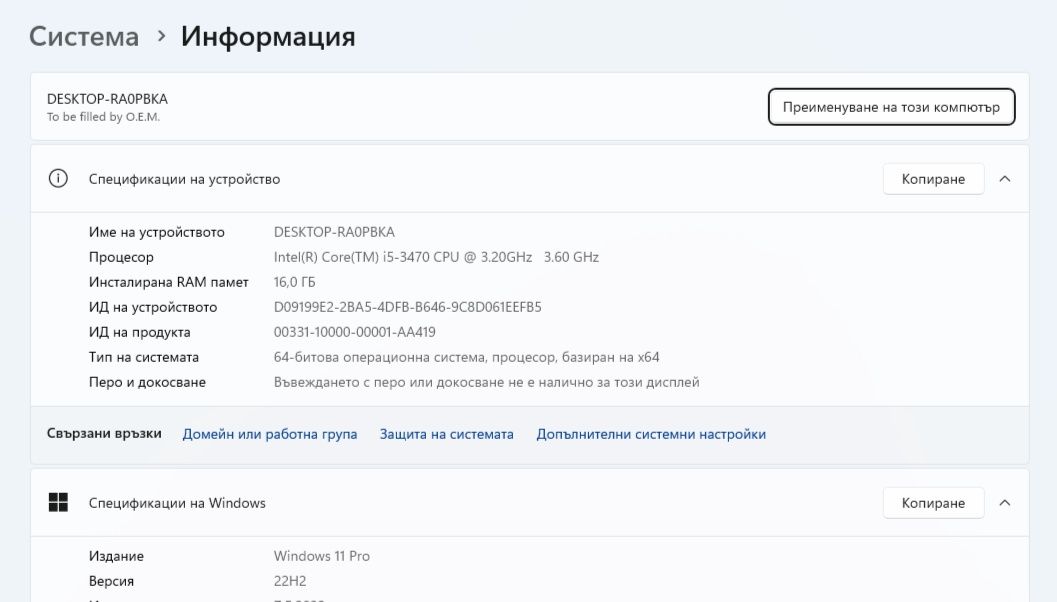This screenshot has width=1057, height=602.
Task: Click the Процесор label
Action: point(121,258)
